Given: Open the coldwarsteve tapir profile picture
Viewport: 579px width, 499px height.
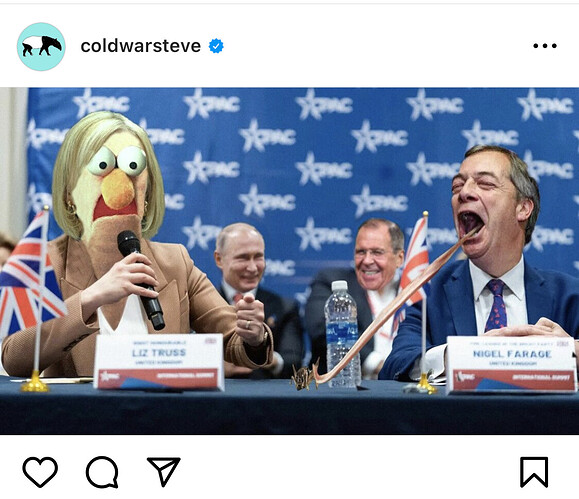Looking at the screenshot, I should (x=41, y=47).
